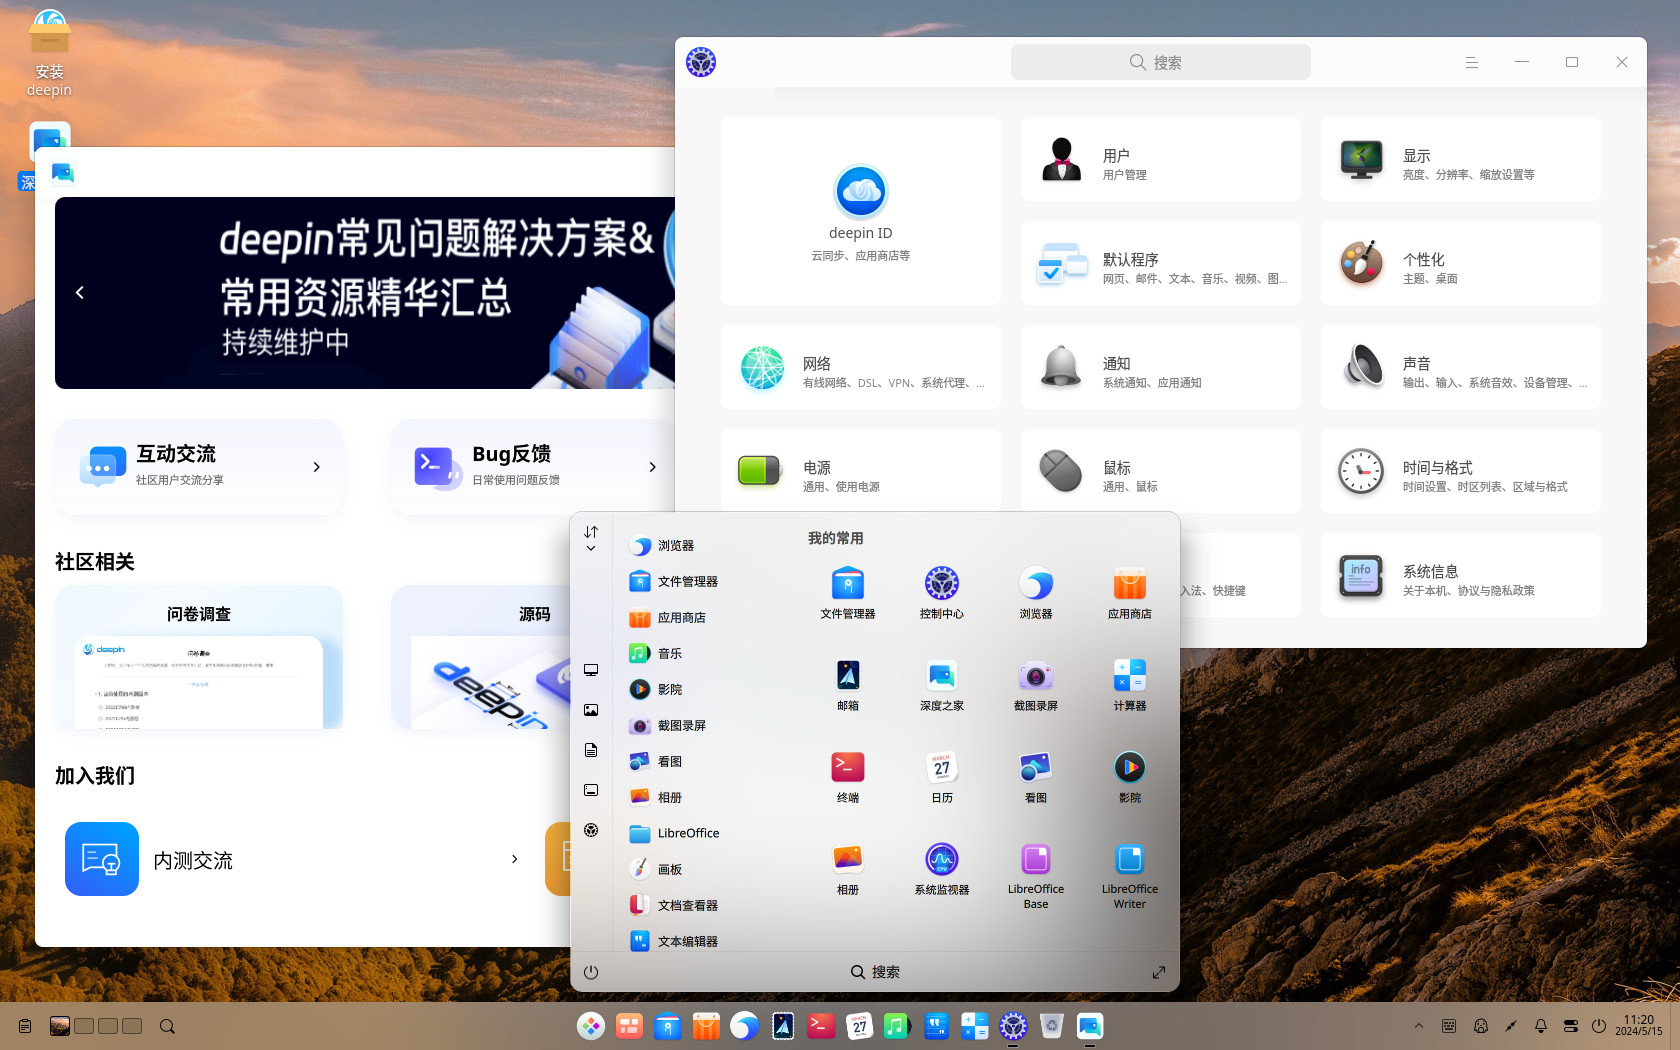The image size is (1680, 1050).
Task: Launch 邮箱 from the launcher's 我的常用 grid
Action: [847, 685]
